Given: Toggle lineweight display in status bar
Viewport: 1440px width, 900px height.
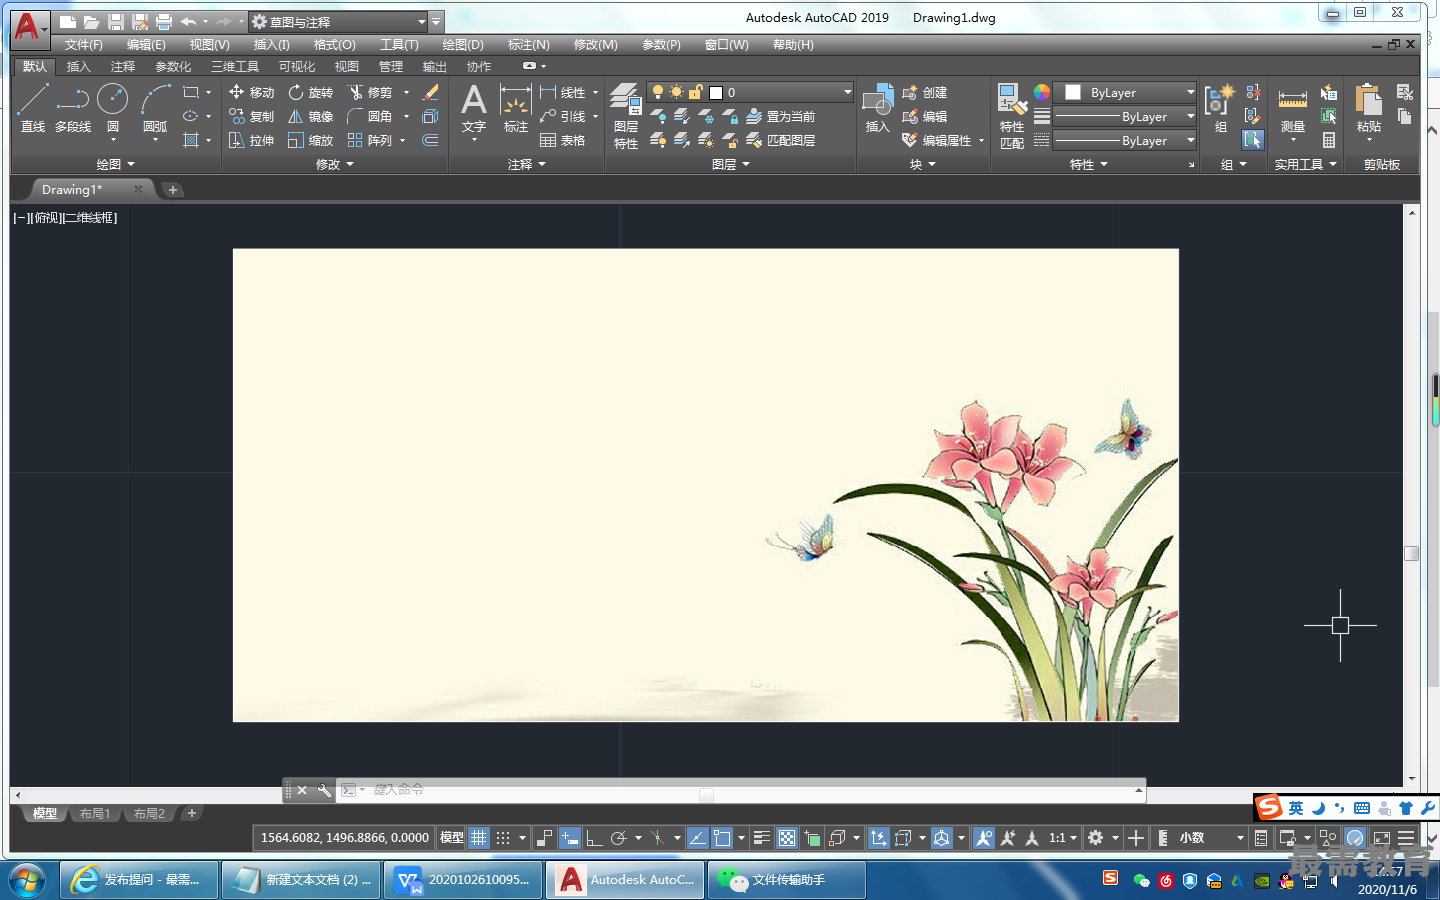Looking at the screenshot, I should pyautogui.click(x=762, y=838).
